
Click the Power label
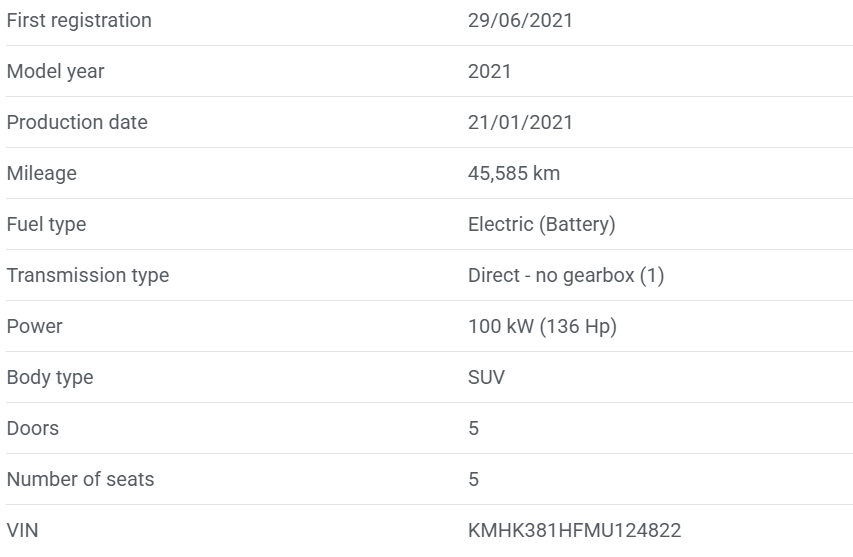[x=34, y=326]
